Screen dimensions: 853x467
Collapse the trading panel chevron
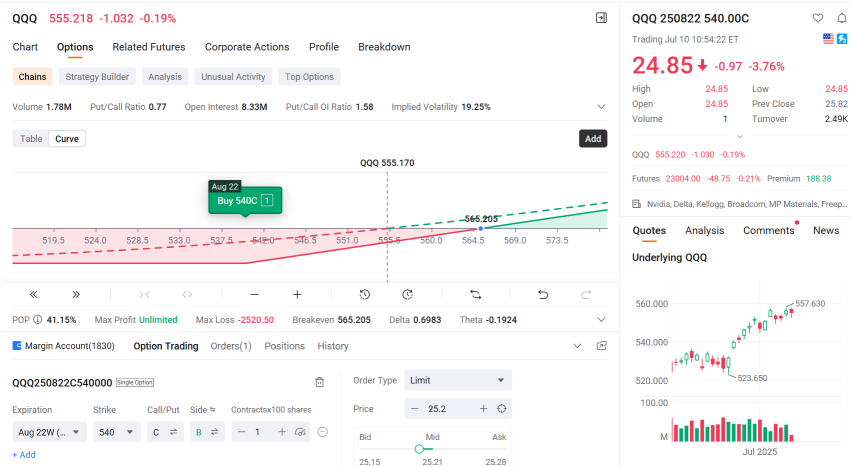(x=577, y=346)
